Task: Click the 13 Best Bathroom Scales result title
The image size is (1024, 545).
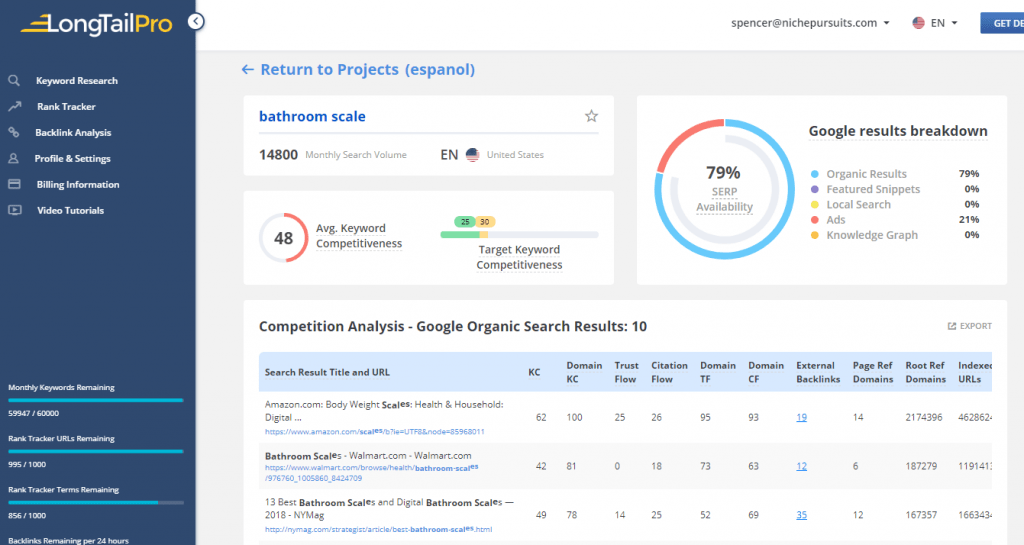Action: [x=389, y=508]
